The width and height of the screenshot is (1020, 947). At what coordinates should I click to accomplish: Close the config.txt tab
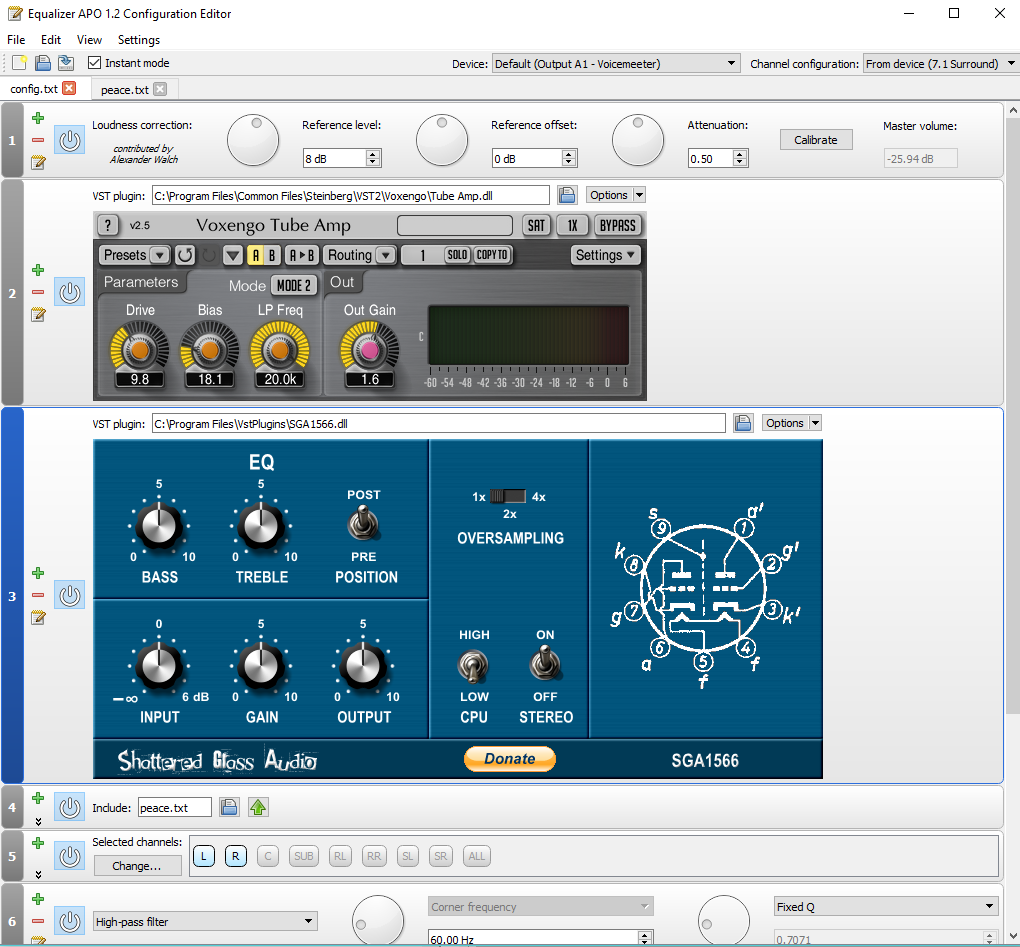[69, 88]
